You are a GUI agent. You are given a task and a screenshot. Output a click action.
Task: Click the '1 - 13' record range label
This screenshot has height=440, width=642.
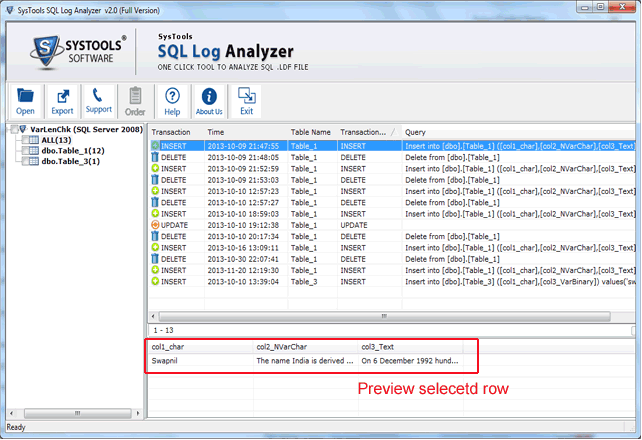pyautogui.click(x=163, y=330)
